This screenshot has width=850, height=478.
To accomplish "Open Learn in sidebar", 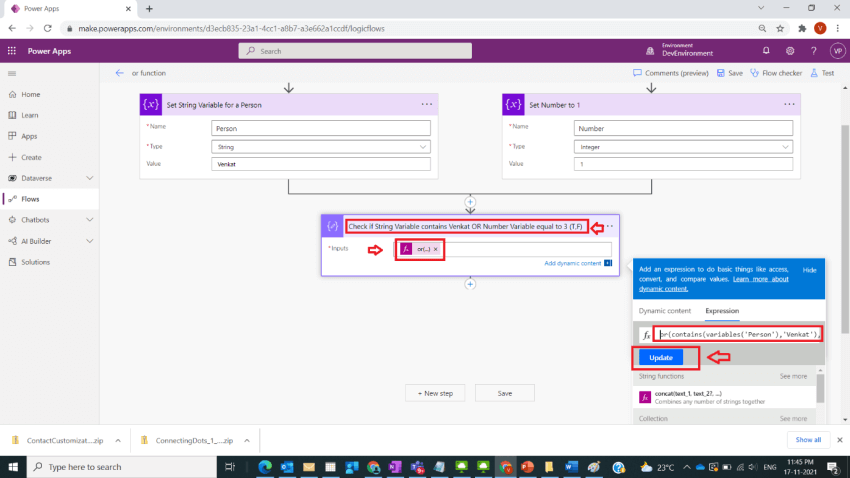I will (x=29, y=115).
